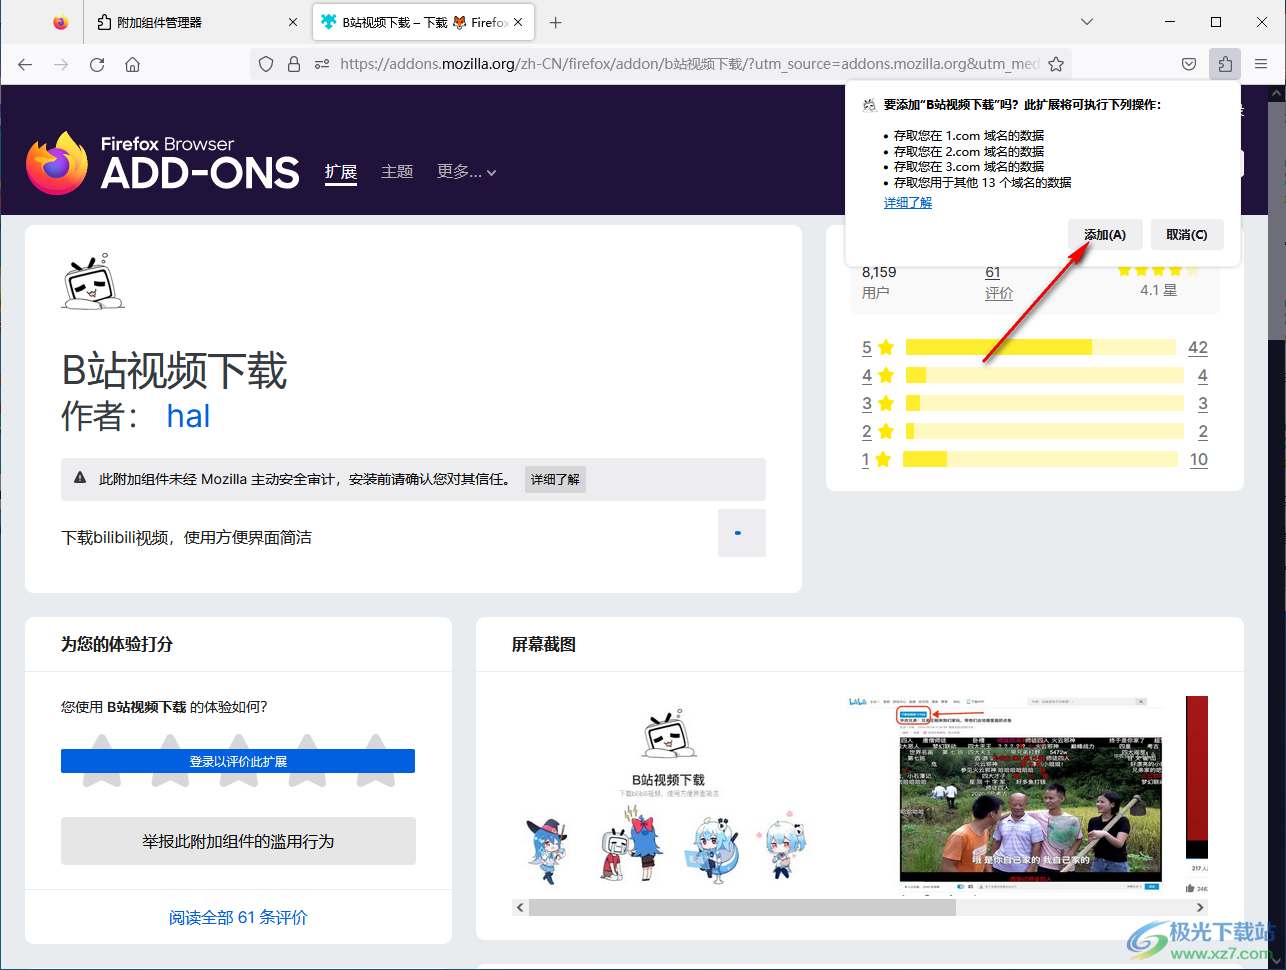Screen dimensions: 1286x970
Task: Click the Firefox Browser ADD-ONS logo
Action: [x=163, y=163]
